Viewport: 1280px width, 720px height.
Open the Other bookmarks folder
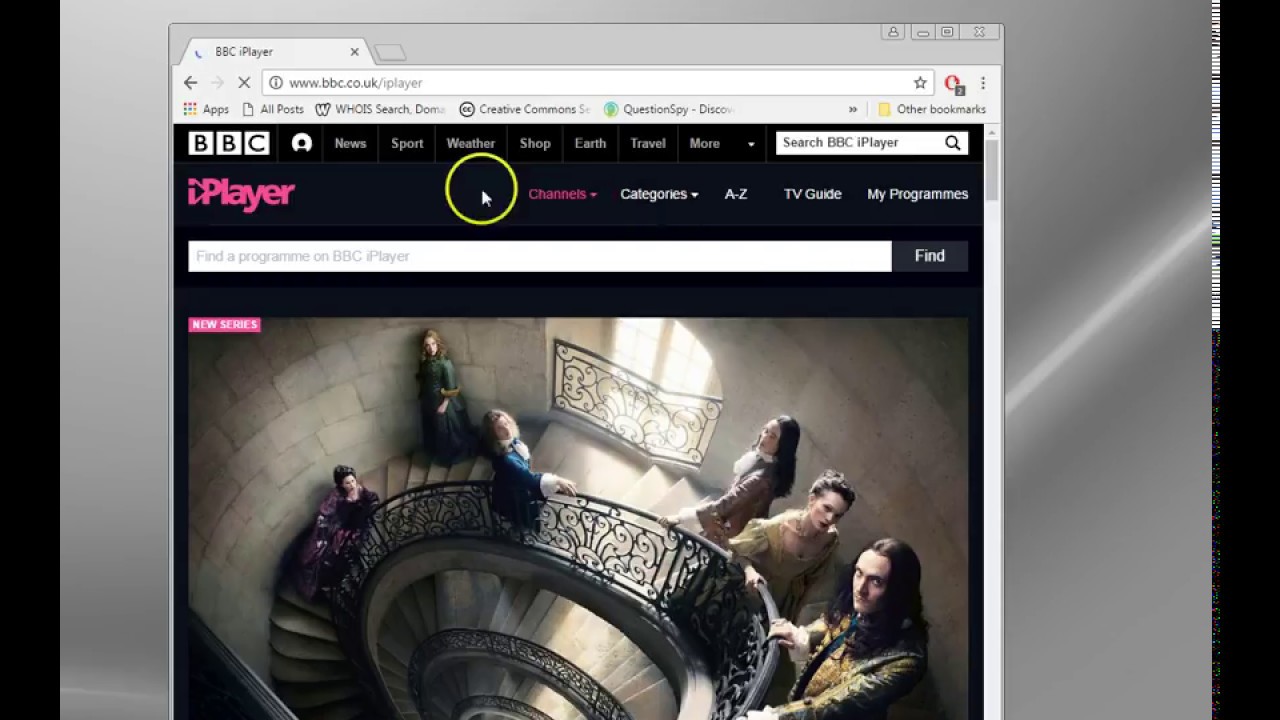tap(931, 109)
